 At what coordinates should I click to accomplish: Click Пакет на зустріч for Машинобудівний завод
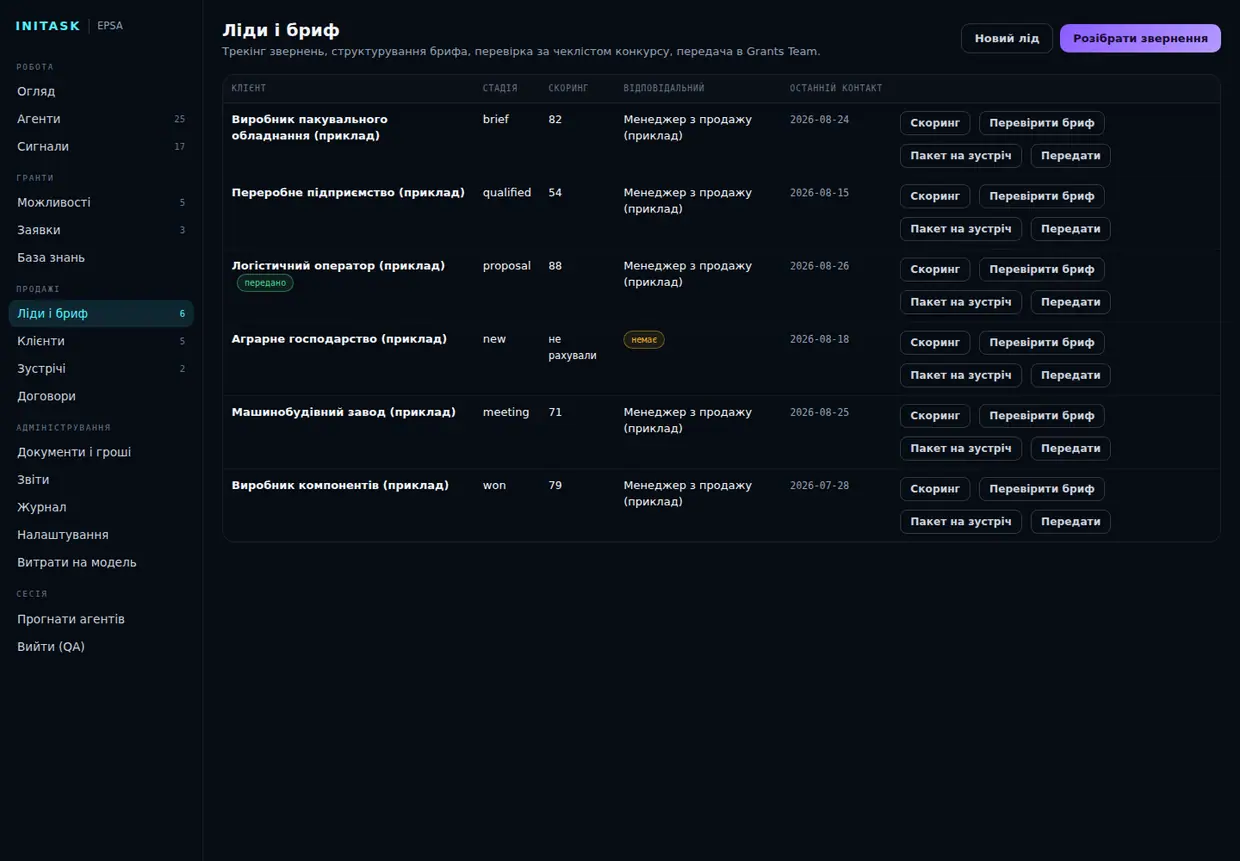(x=961, y=448)
